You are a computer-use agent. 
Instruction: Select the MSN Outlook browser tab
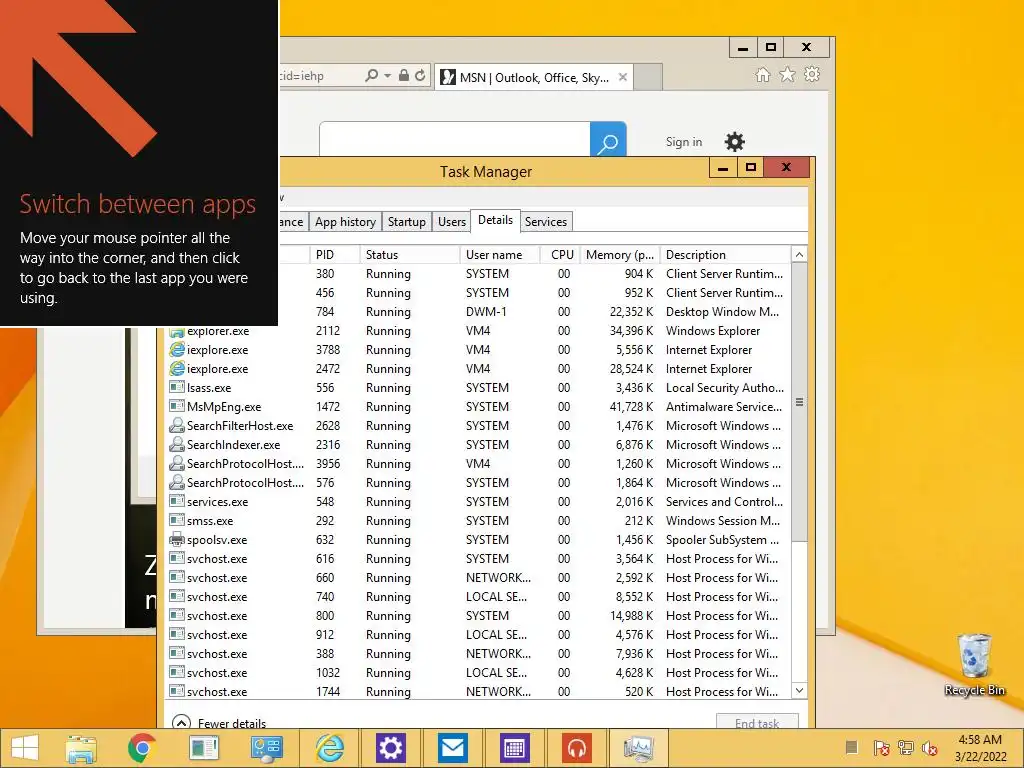pos(534,78)
